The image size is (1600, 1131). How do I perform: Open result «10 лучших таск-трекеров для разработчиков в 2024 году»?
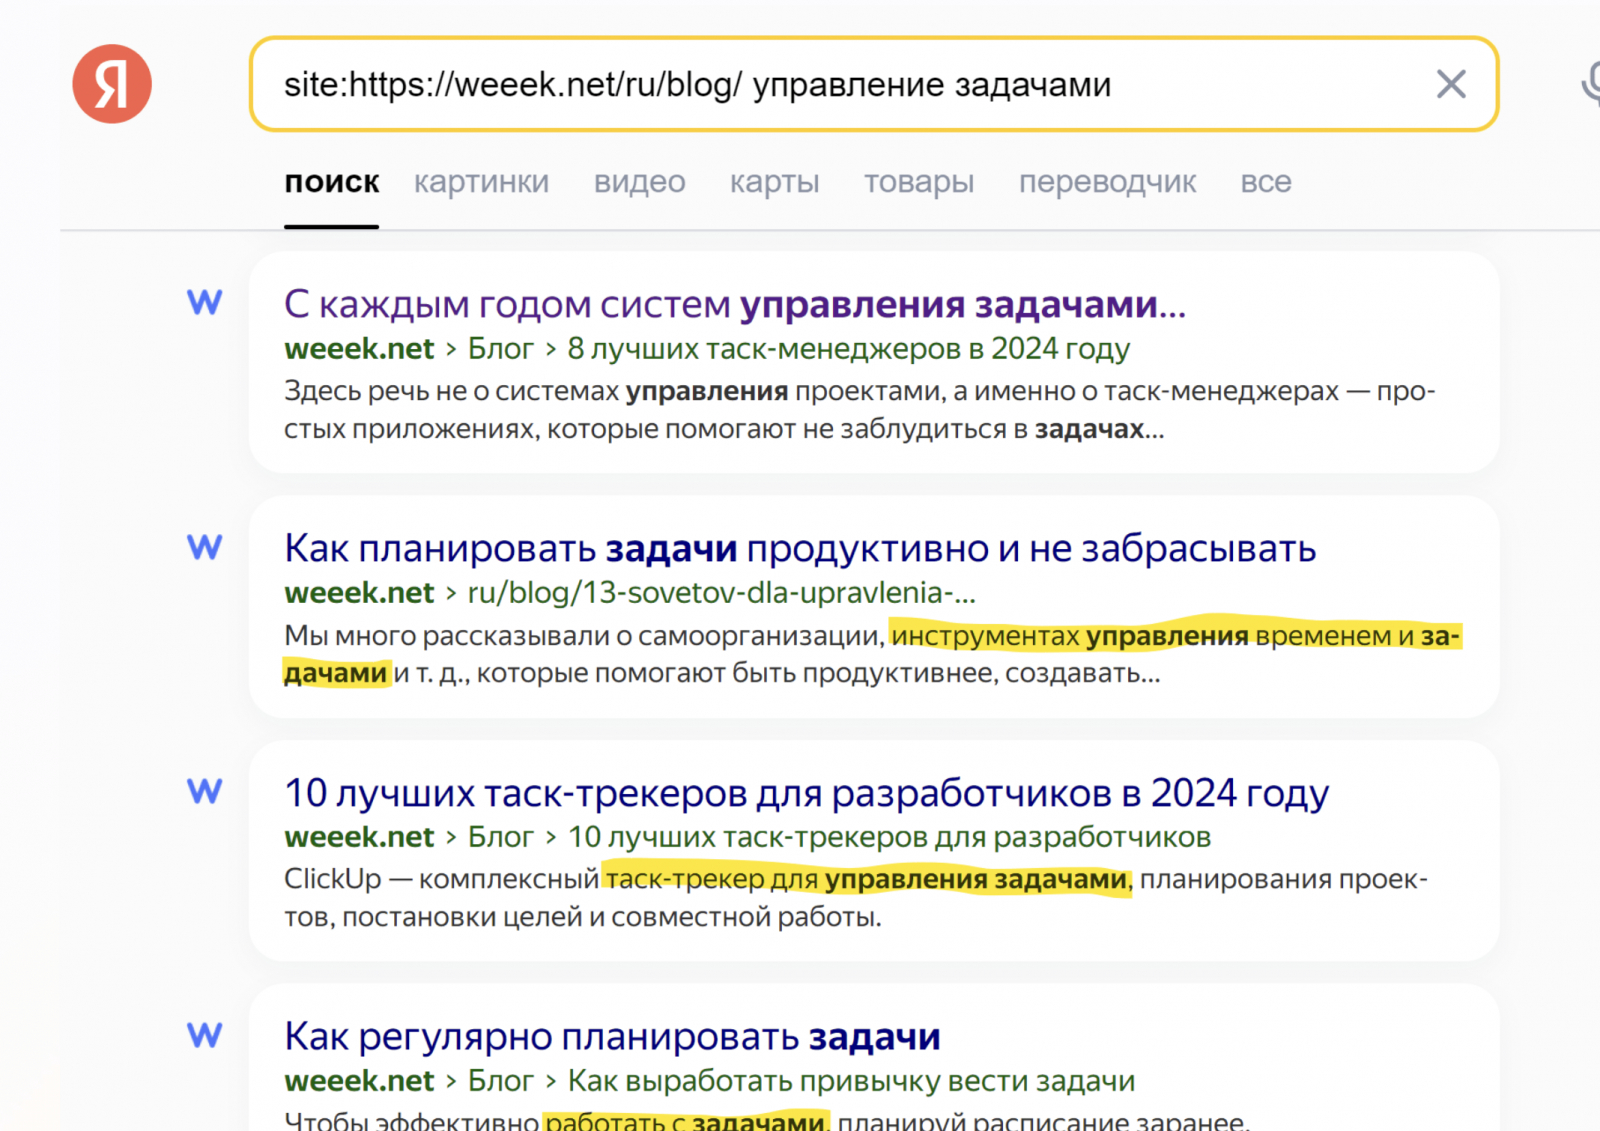tap(807, 792)
